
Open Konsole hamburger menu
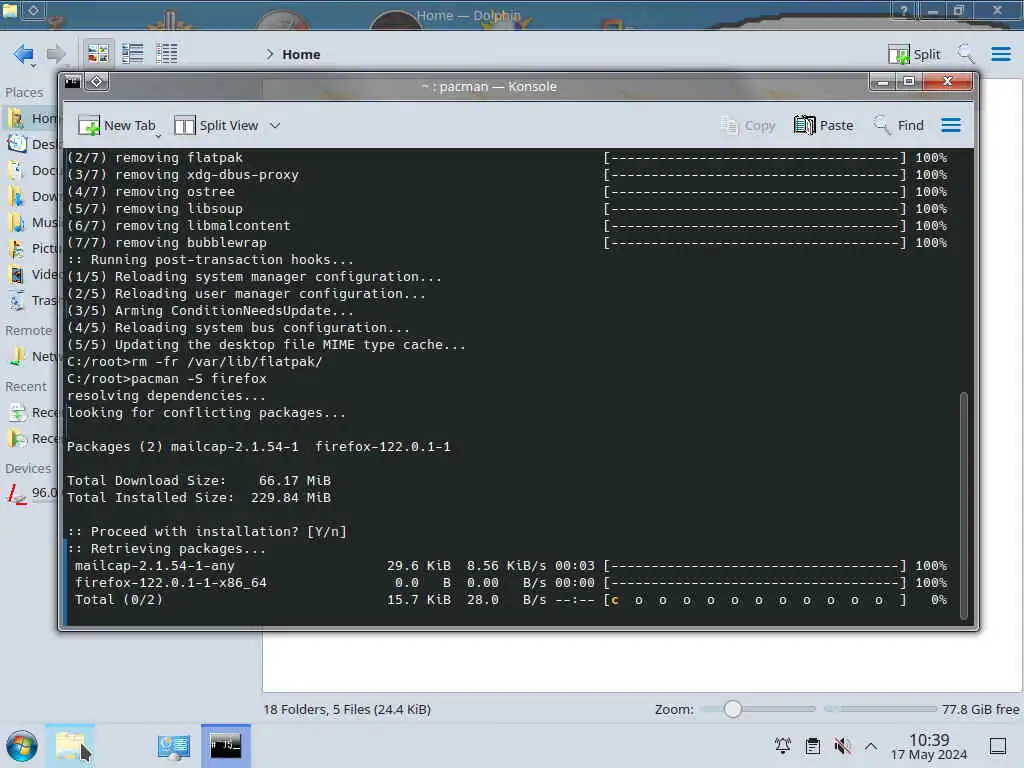click(951, 125)
